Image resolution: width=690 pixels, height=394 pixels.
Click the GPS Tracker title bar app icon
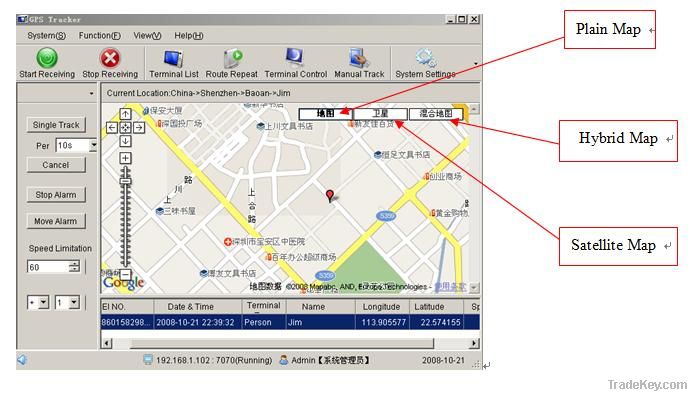coord(22,19)
